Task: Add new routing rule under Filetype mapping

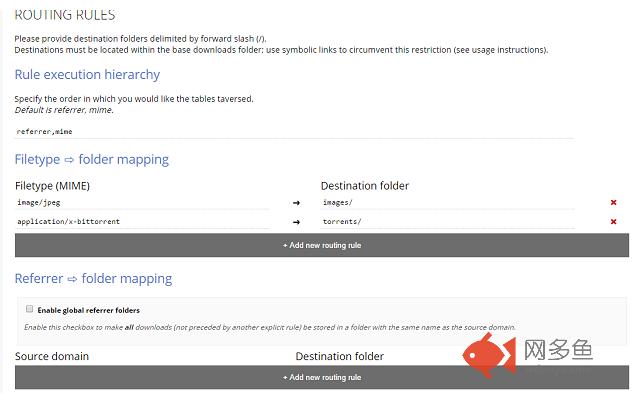Action: [x=321, y=245]
